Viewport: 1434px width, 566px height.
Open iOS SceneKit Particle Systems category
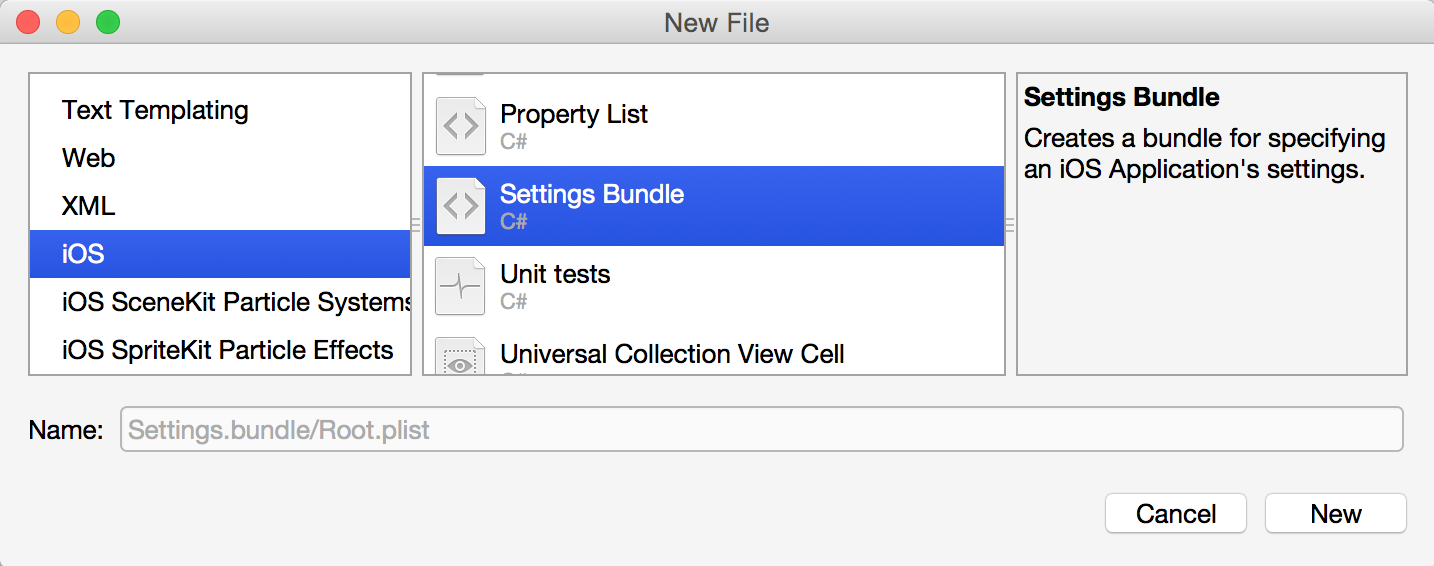click(x=237, y=302)
